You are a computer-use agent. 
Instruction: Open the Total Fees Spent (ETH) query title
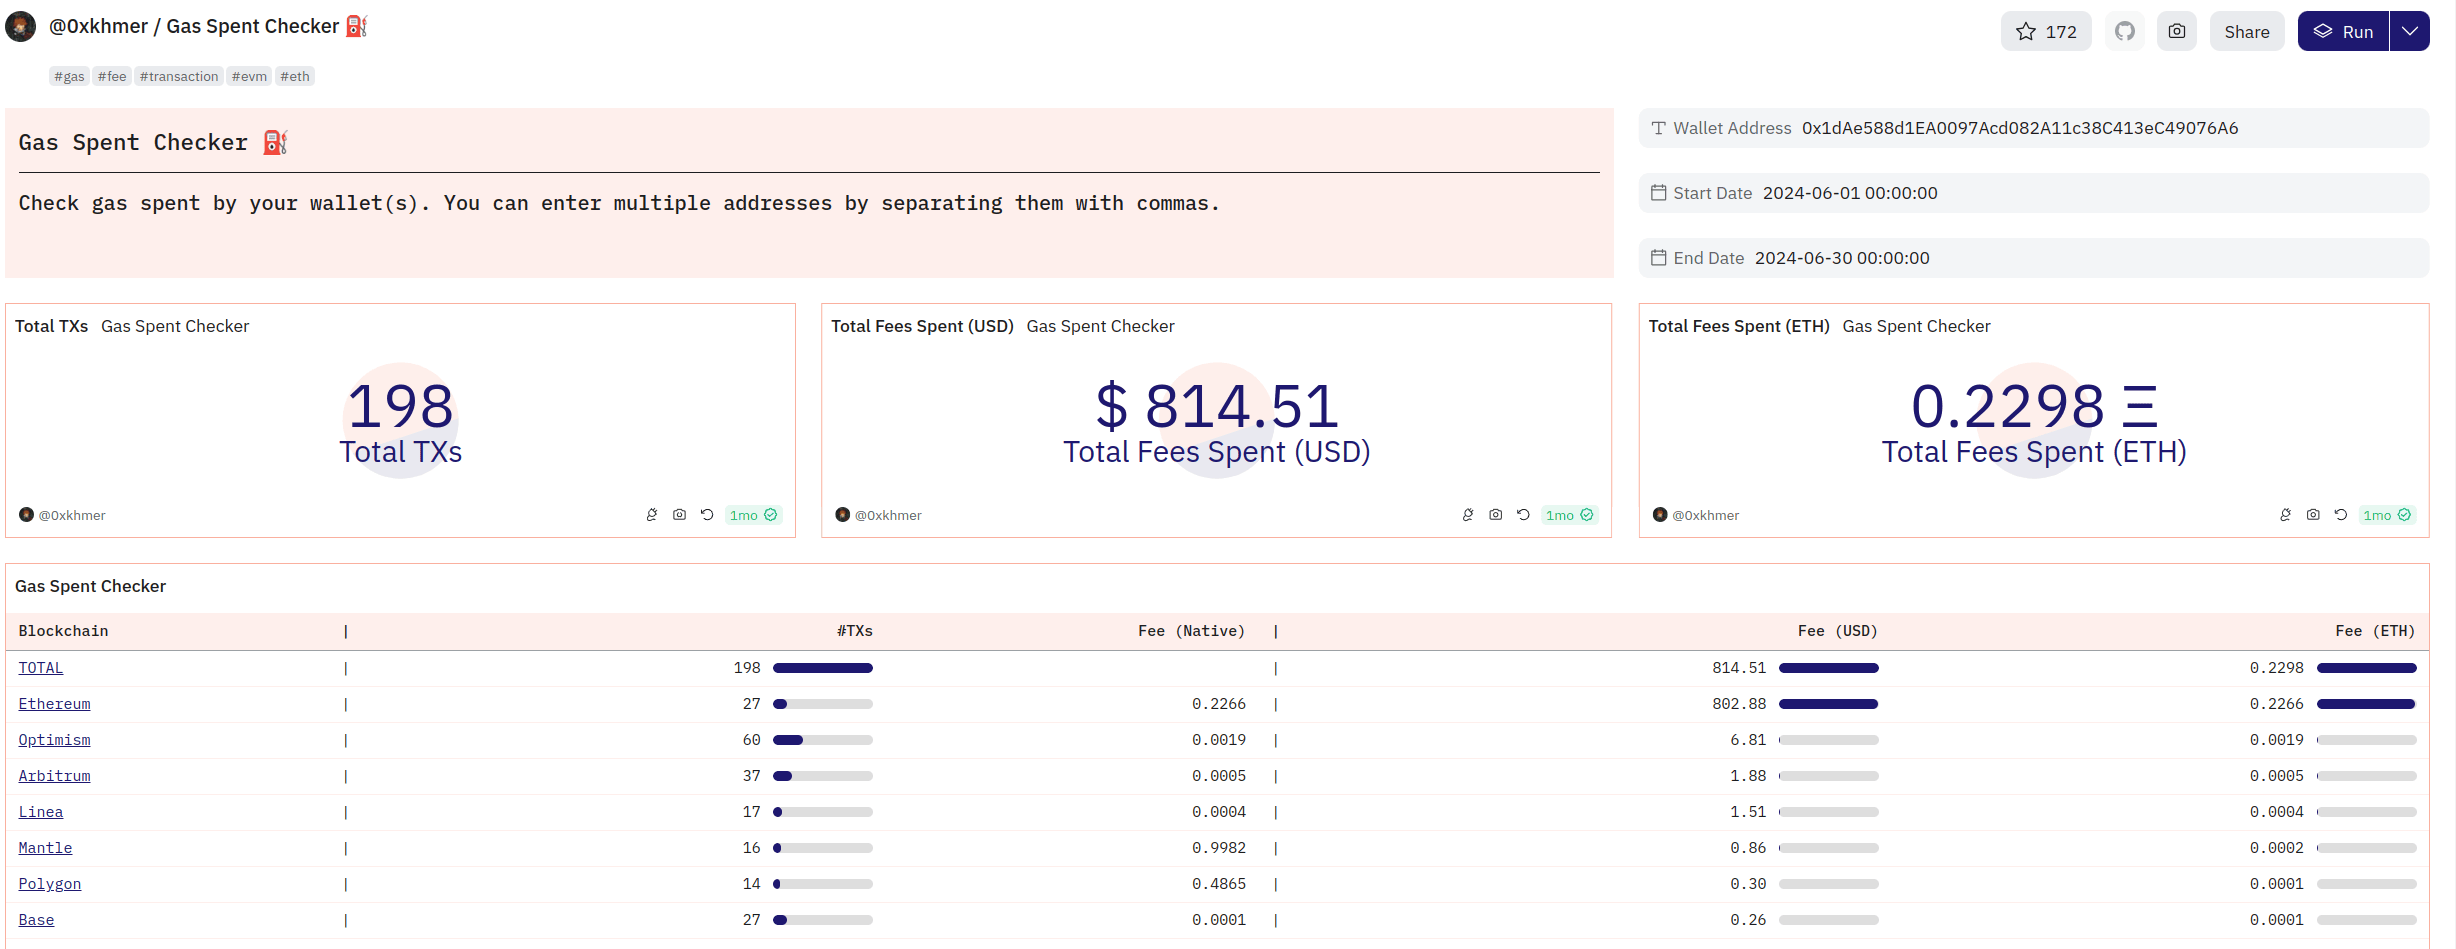1739,326
